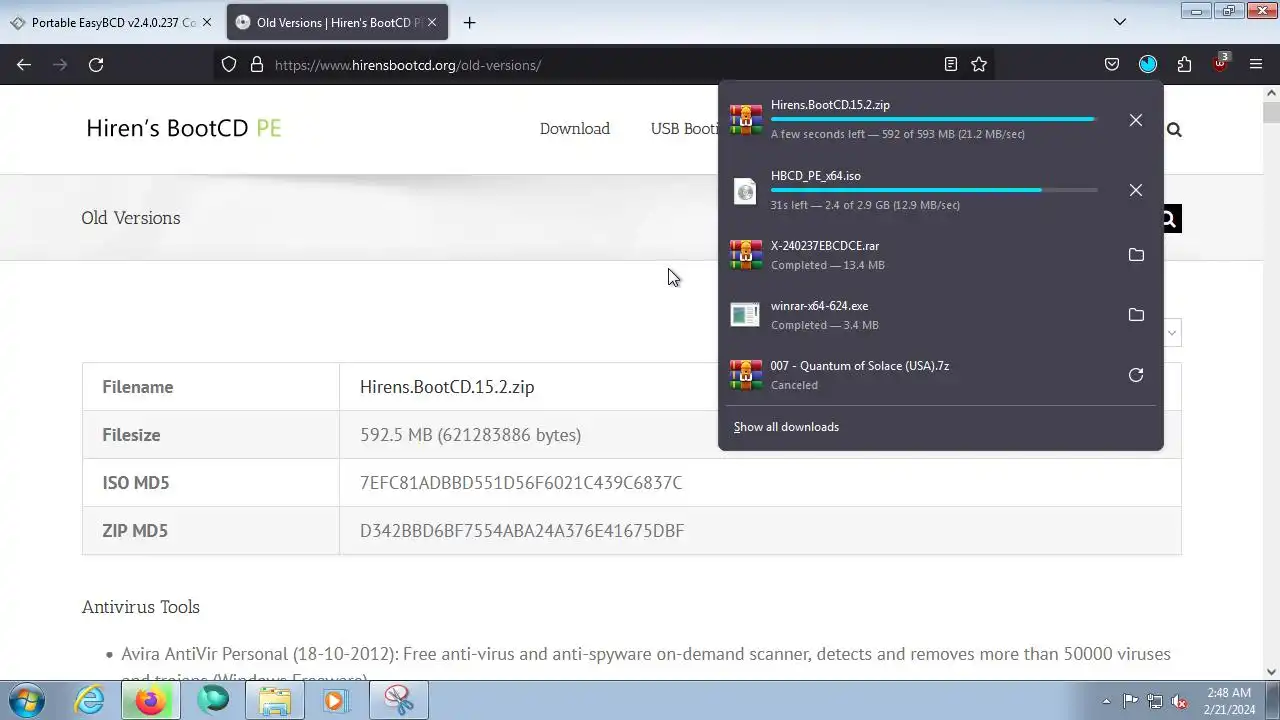
Task: Click the page vertical scrollbar
Action: pos(1272,383)
